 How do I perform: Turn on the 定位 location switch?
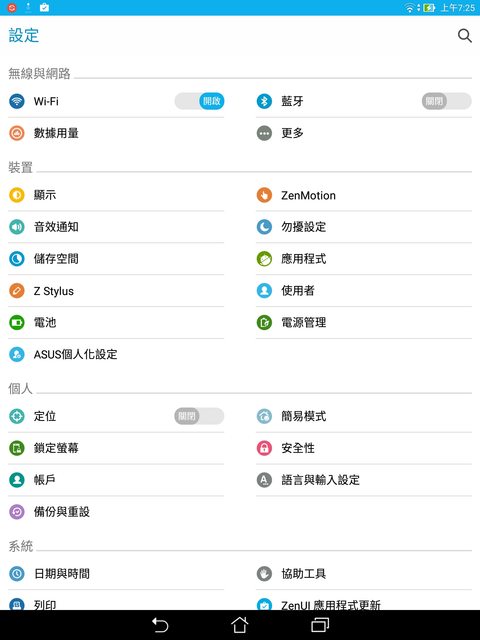coord(199,416)
